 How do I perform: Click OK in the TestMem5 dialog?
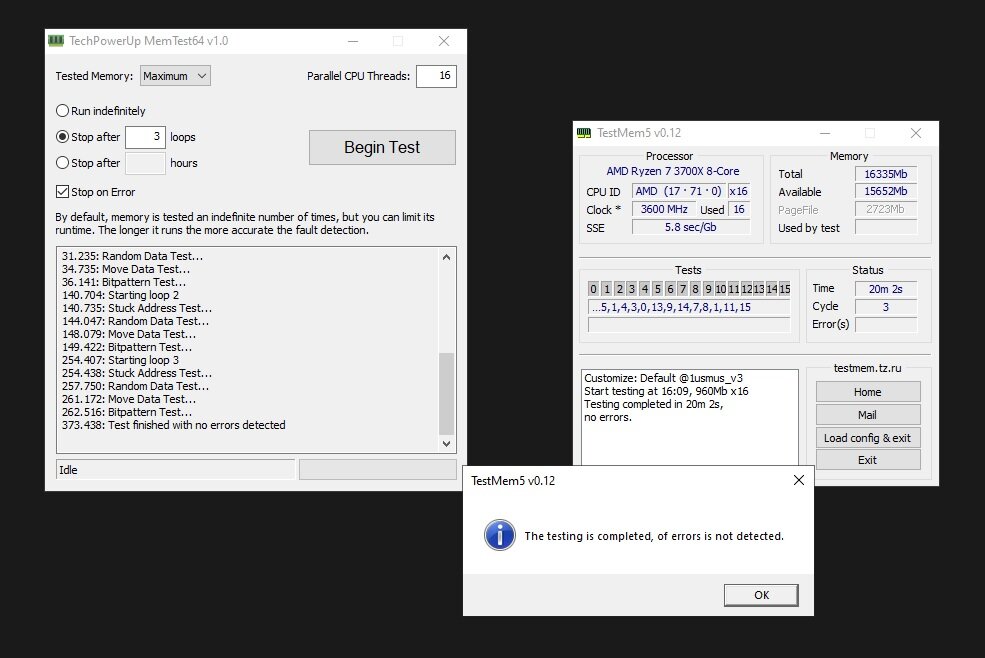(x=761, y=595)
